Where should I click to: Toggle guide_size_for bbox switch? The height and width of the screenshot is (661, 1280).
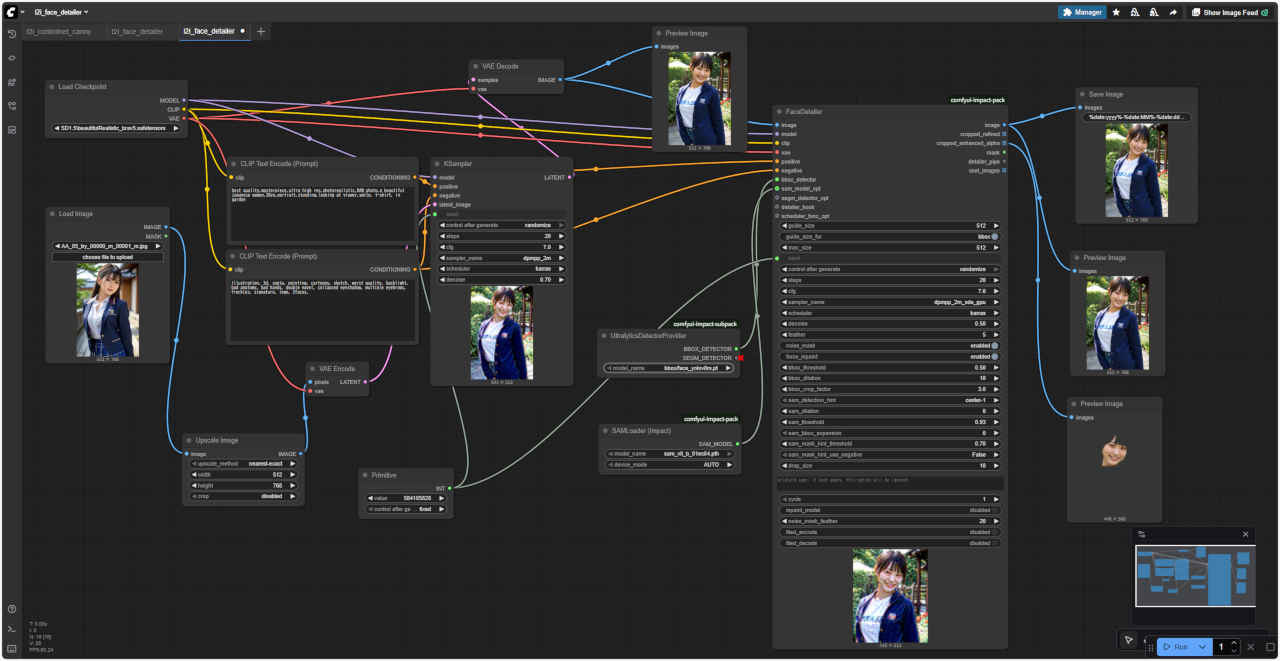(x=995, y=237)
